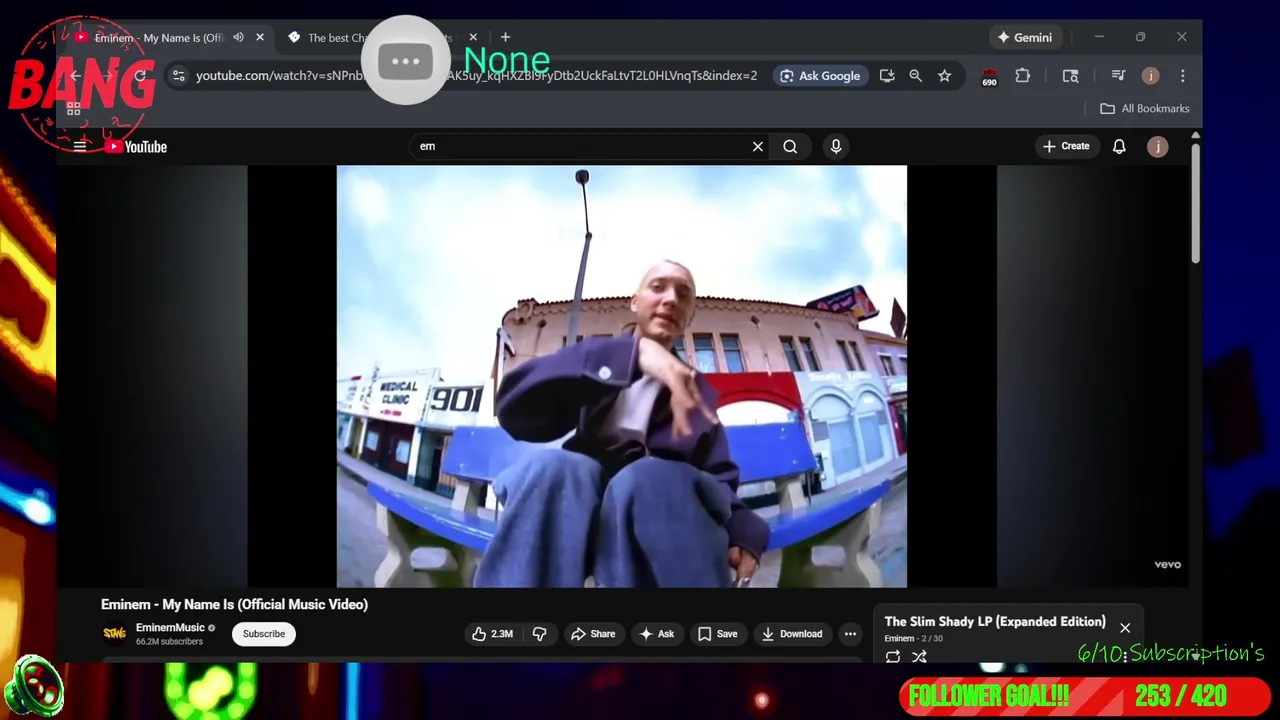Switch to the Eminem My Name Is tab
1280x720 pixels.
pos(158,38)
